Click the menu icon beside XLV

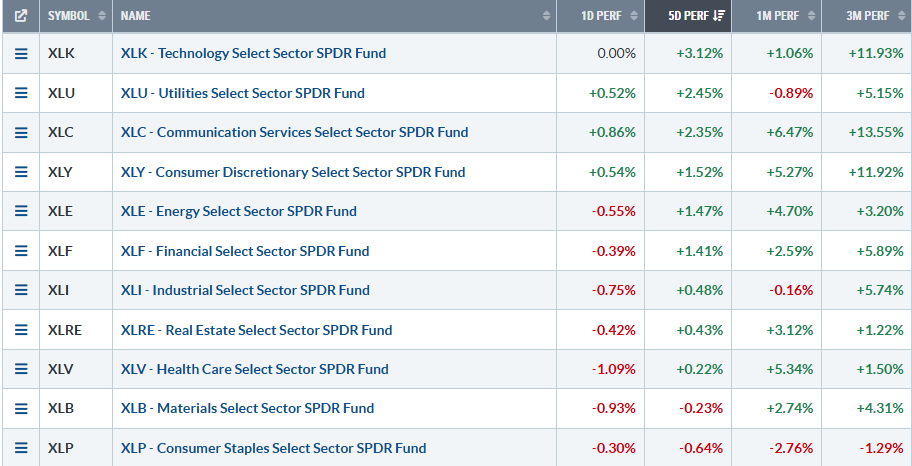tap(21, 369)
